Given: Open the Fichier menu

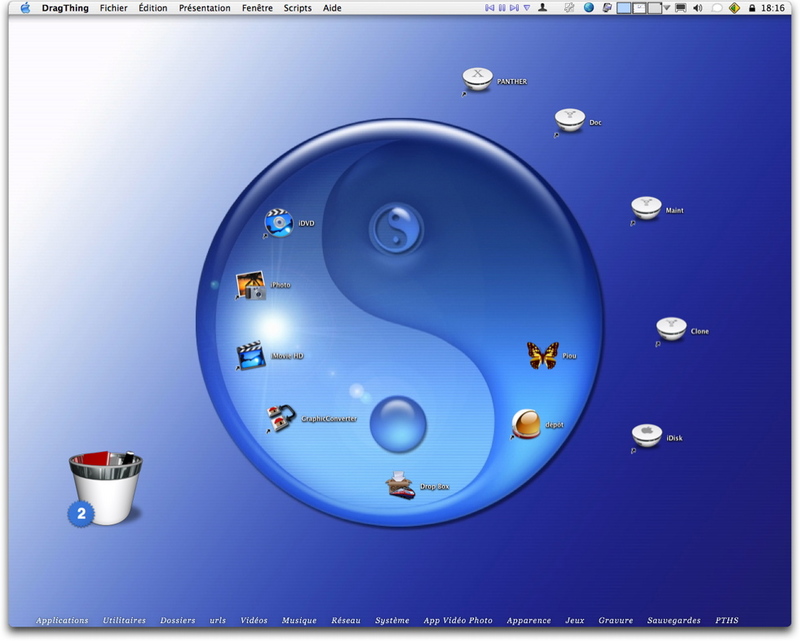Looking at the screenshot, I should (113, 8).
